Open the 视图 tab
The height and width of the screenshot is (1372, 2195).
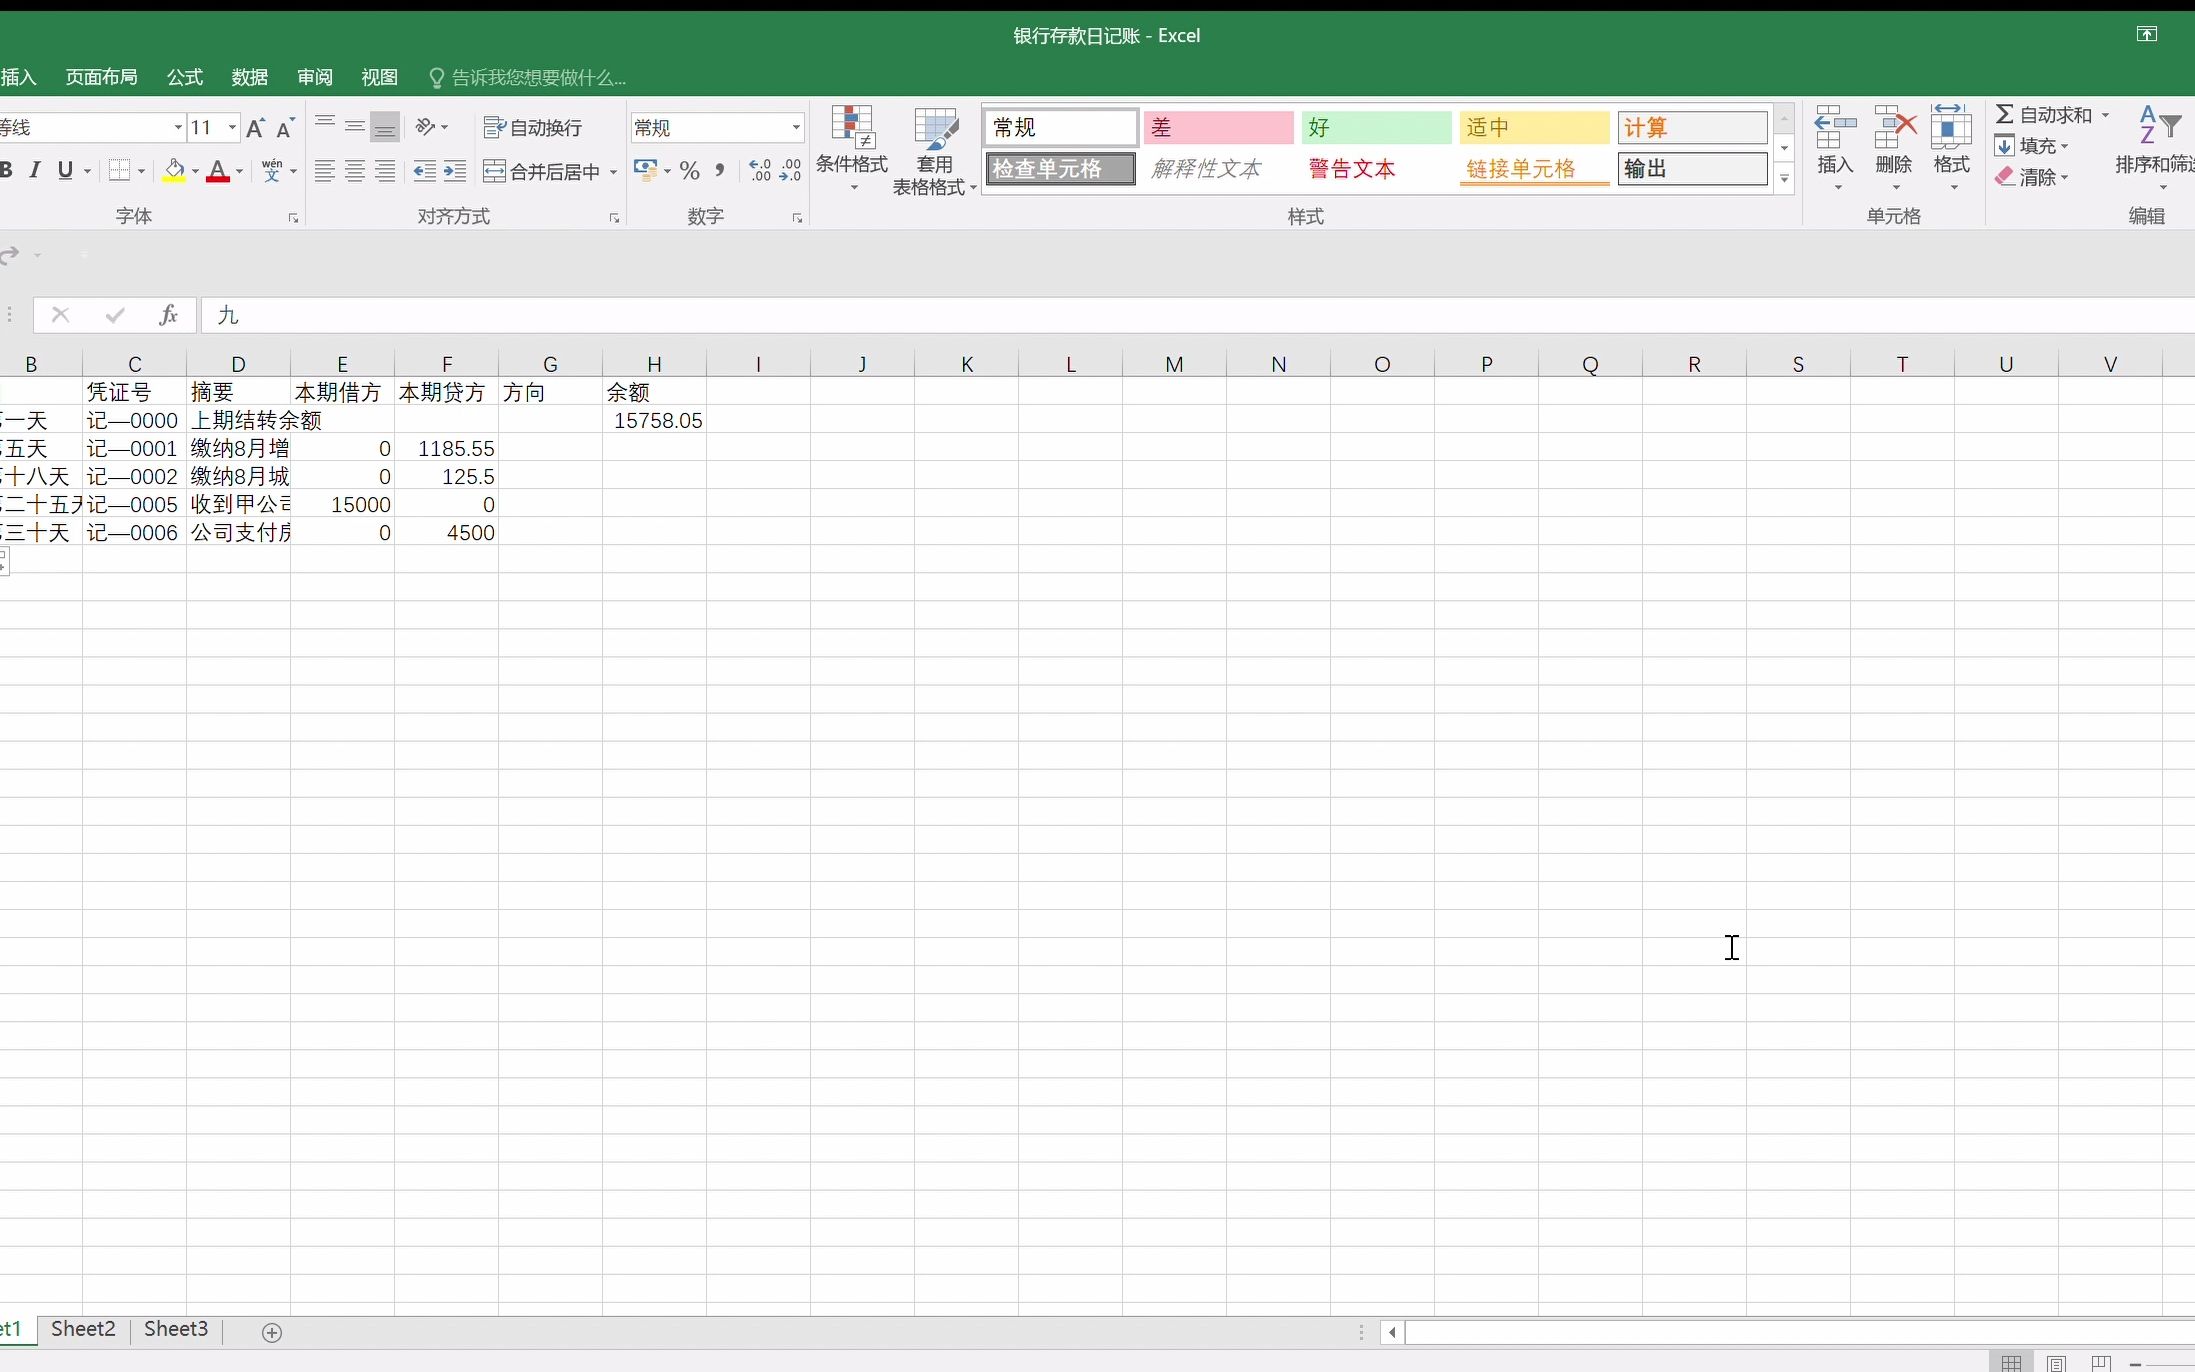pos(379,77)
